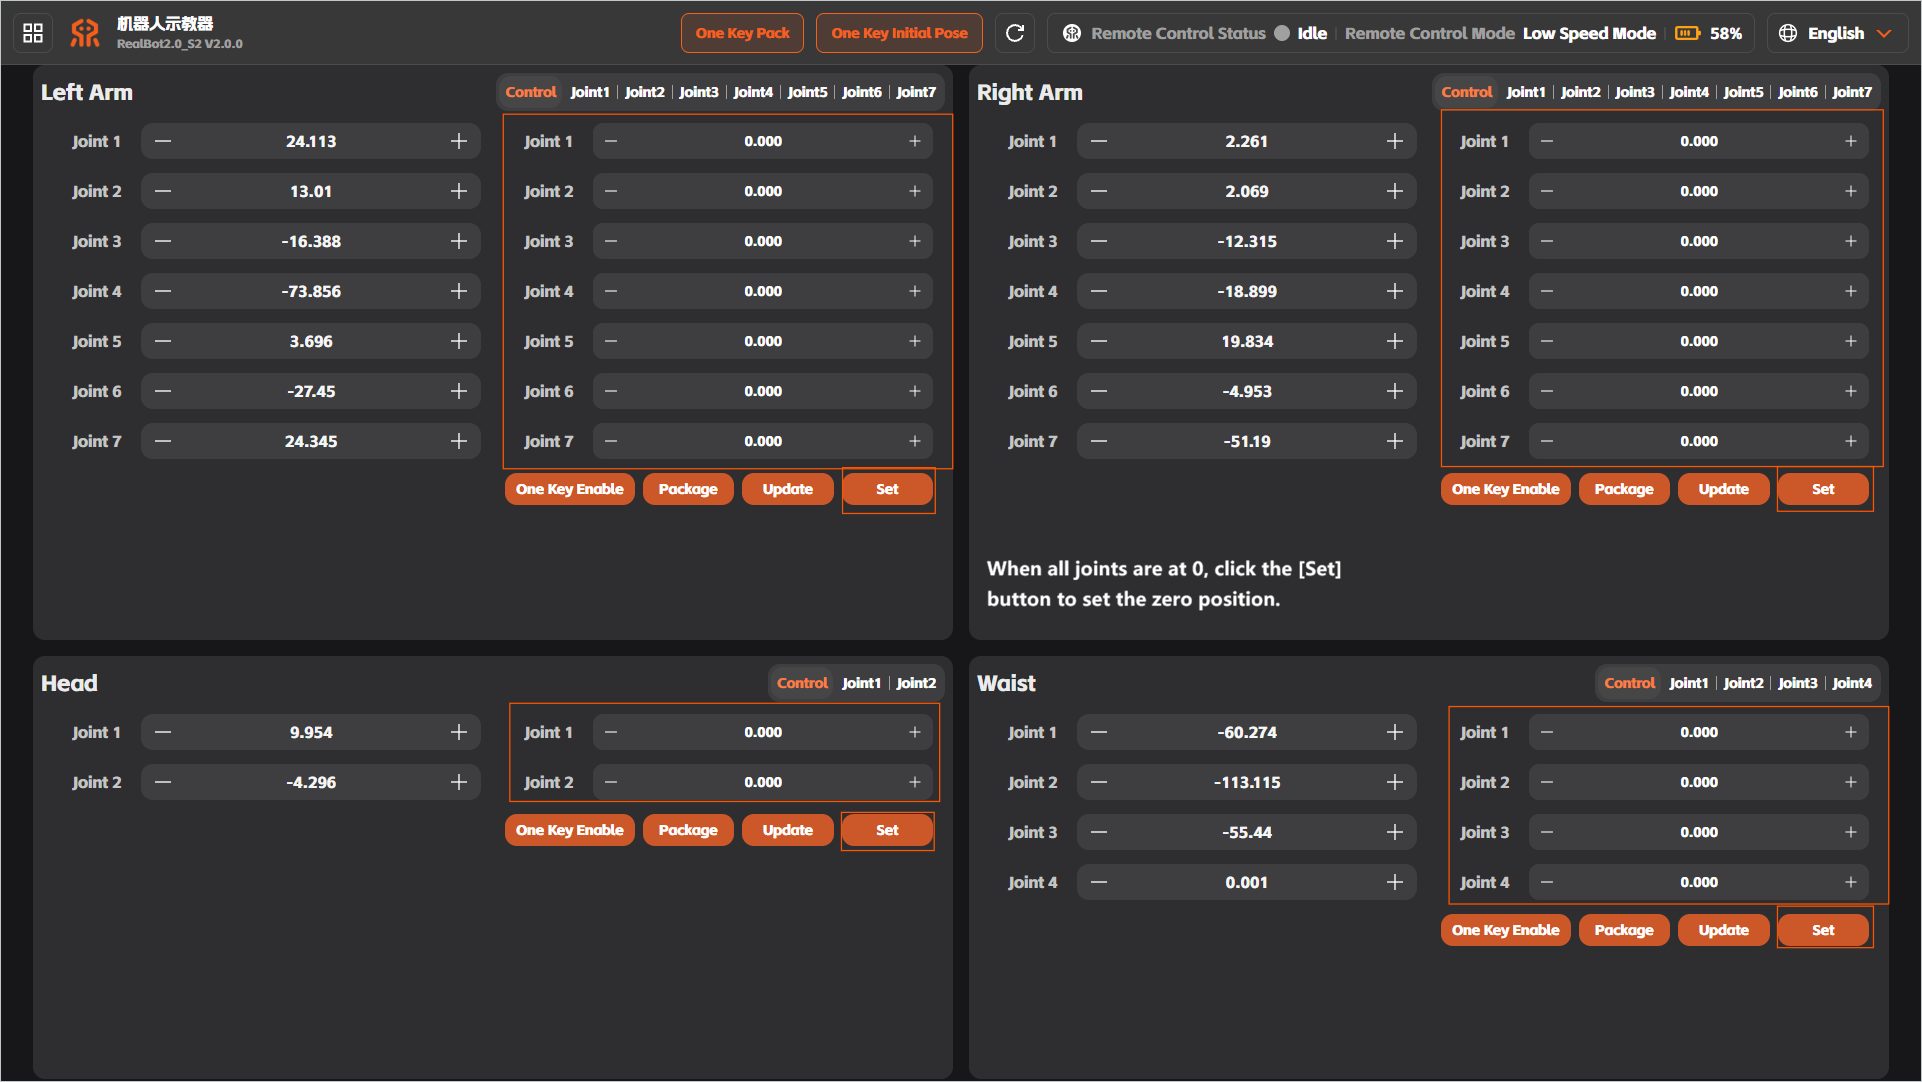This screenshot has height=1082, width=1922.
Task: Select Joint2 tab in the Head panel
Action: (916, 683)
